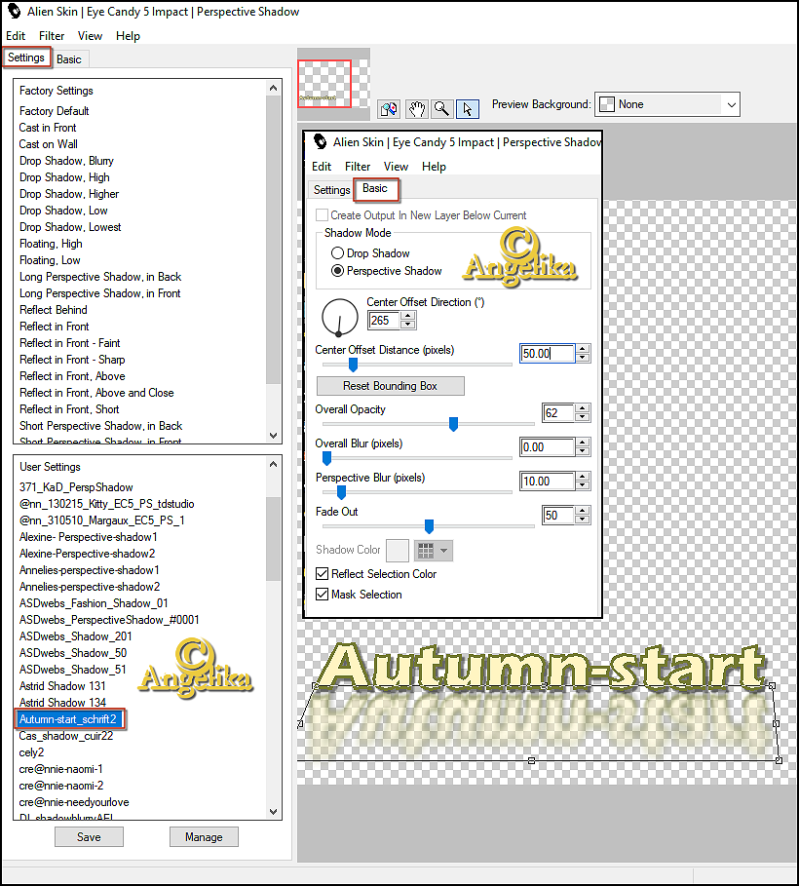Open the Edit menu in main window
The width and height of the screenshot is (799, 886).
[16, 36]
